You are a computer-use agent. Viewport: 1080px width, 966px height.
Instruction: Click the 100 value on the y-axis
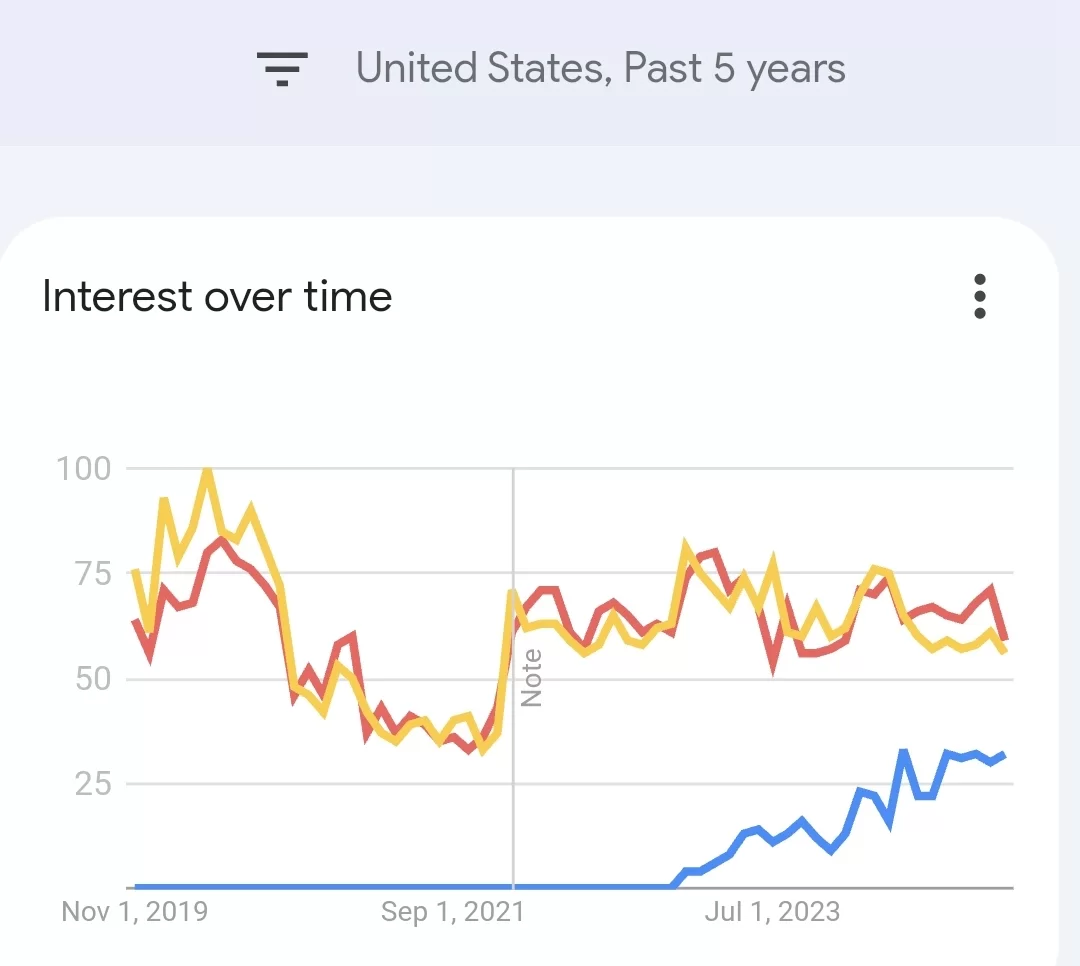pyautogui.click(x=83, y=469)
